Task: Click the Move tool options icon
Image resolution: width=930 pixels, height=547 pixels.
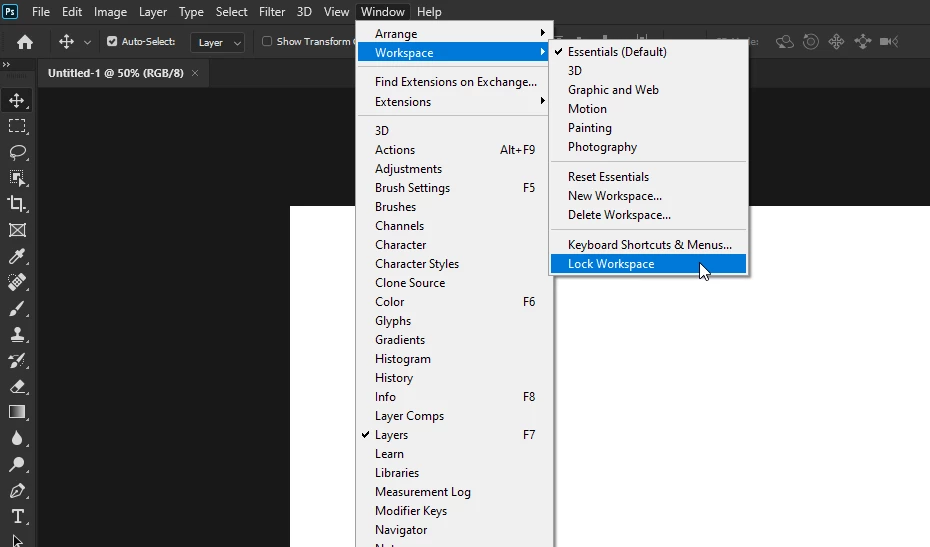Action: click(x=66, y=42)
